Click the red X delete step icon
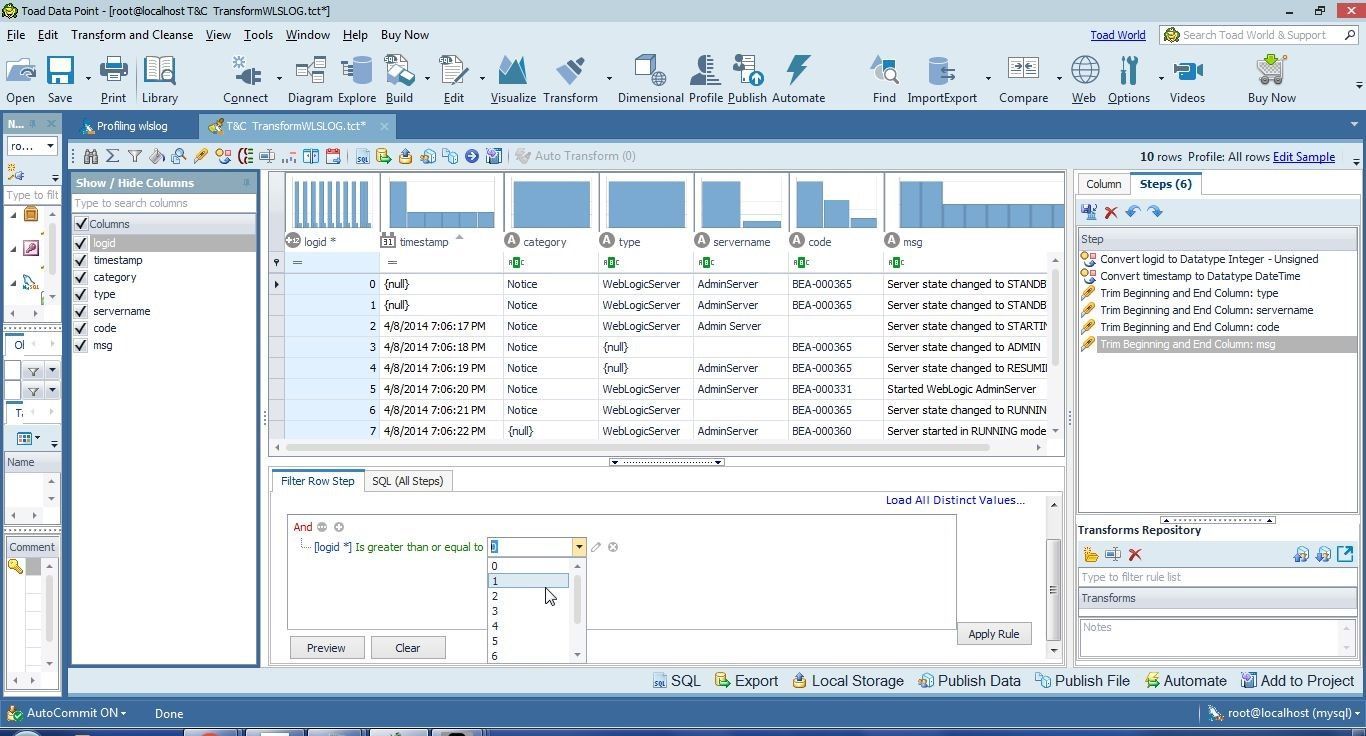1366x736 pixels. (x=1111, y=212)
